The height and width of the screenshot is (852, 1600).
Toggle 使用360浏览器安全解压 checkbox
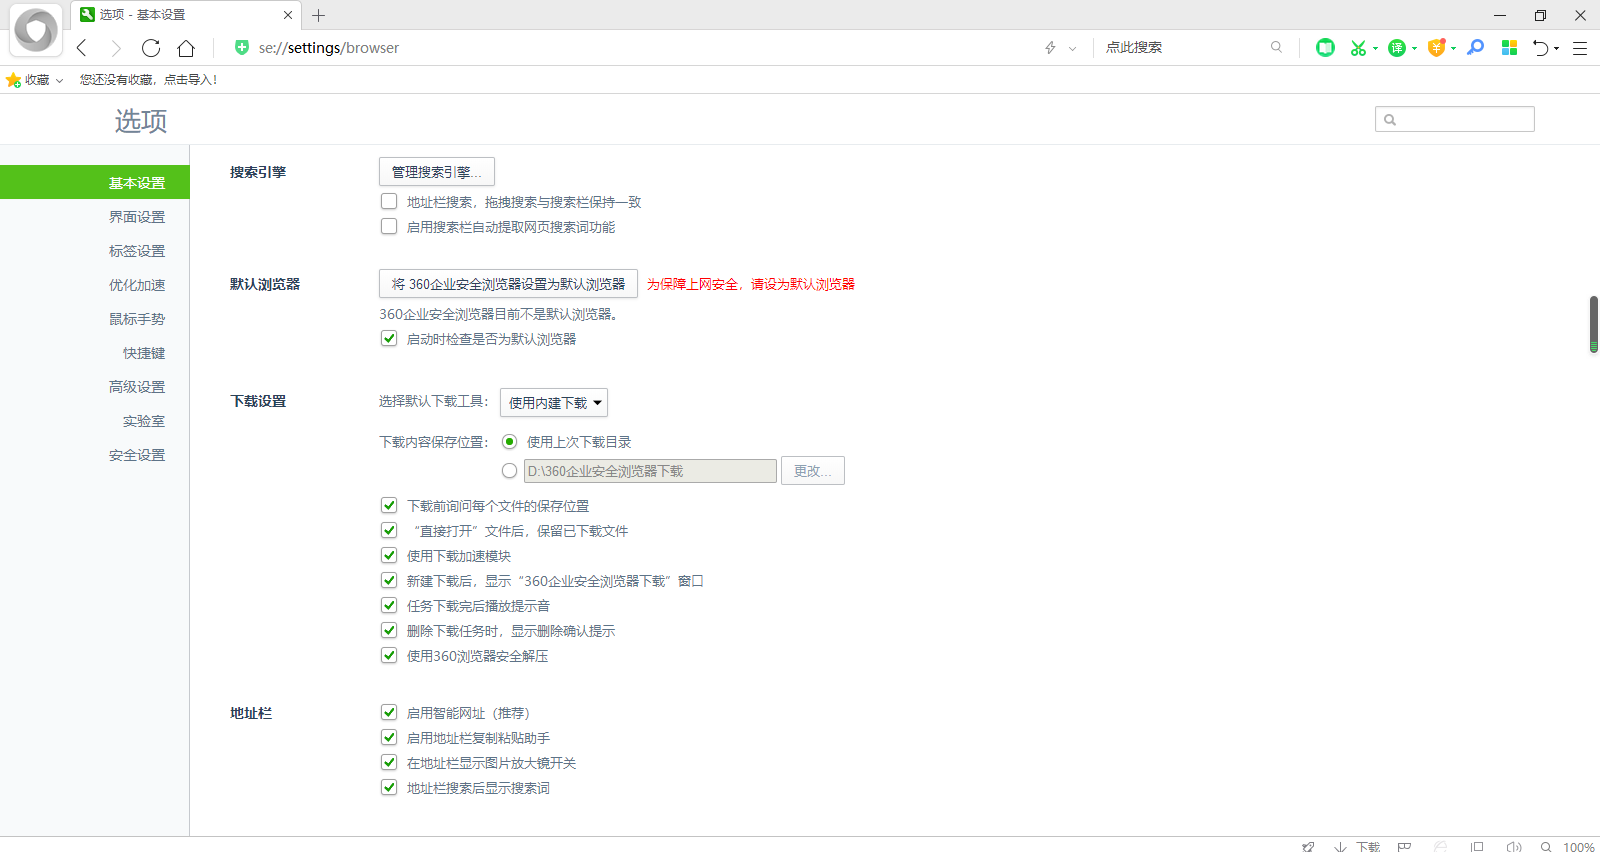click(389, 655)
